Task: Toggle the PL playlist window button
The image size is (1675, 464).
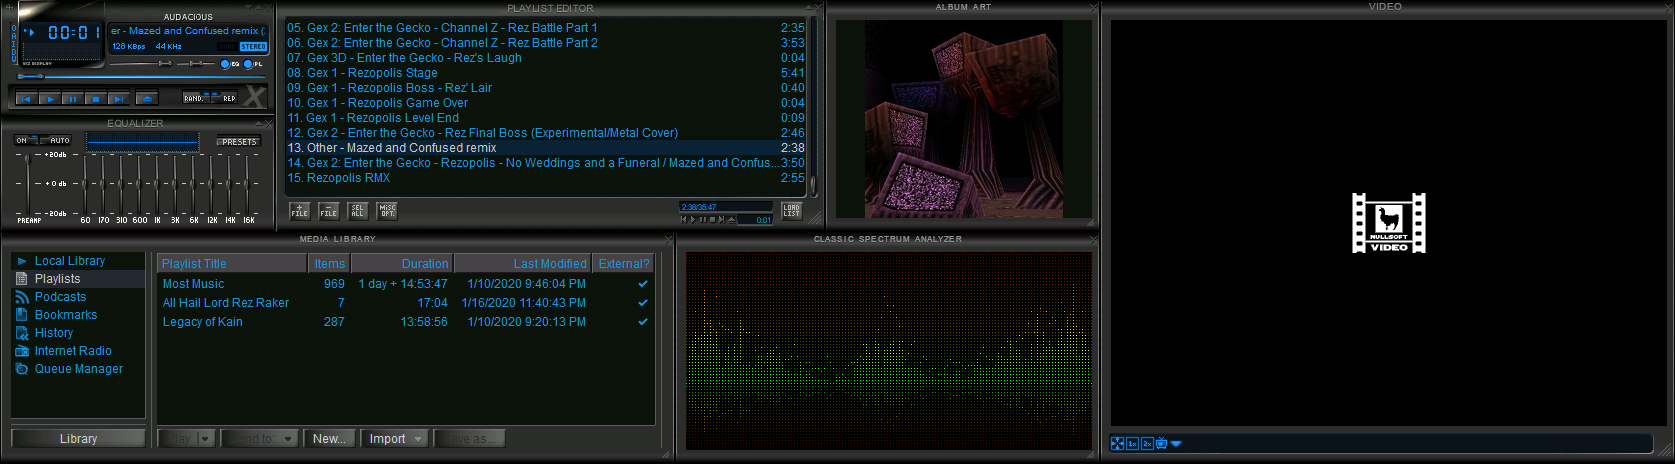Action: pyautogui.click(x=254, y=64)
